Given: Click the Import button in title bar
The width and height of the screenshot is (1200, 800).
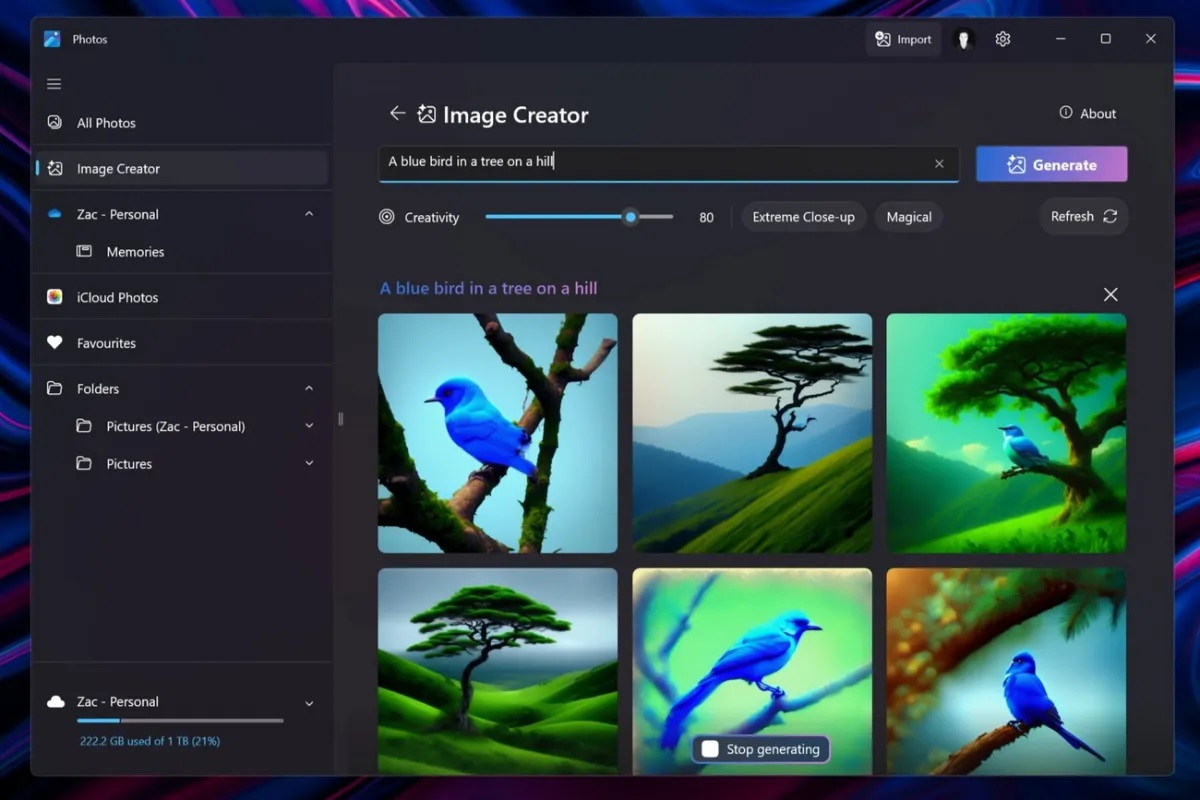Looking at the screenshot, I should coord(903,39).
